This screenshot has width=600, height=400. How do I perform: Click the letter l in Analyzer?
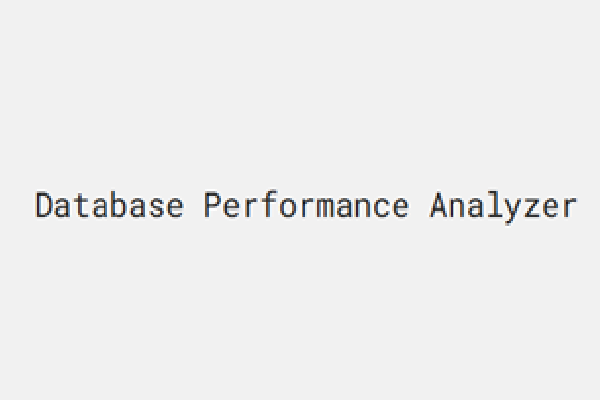[x=493, y=205]
